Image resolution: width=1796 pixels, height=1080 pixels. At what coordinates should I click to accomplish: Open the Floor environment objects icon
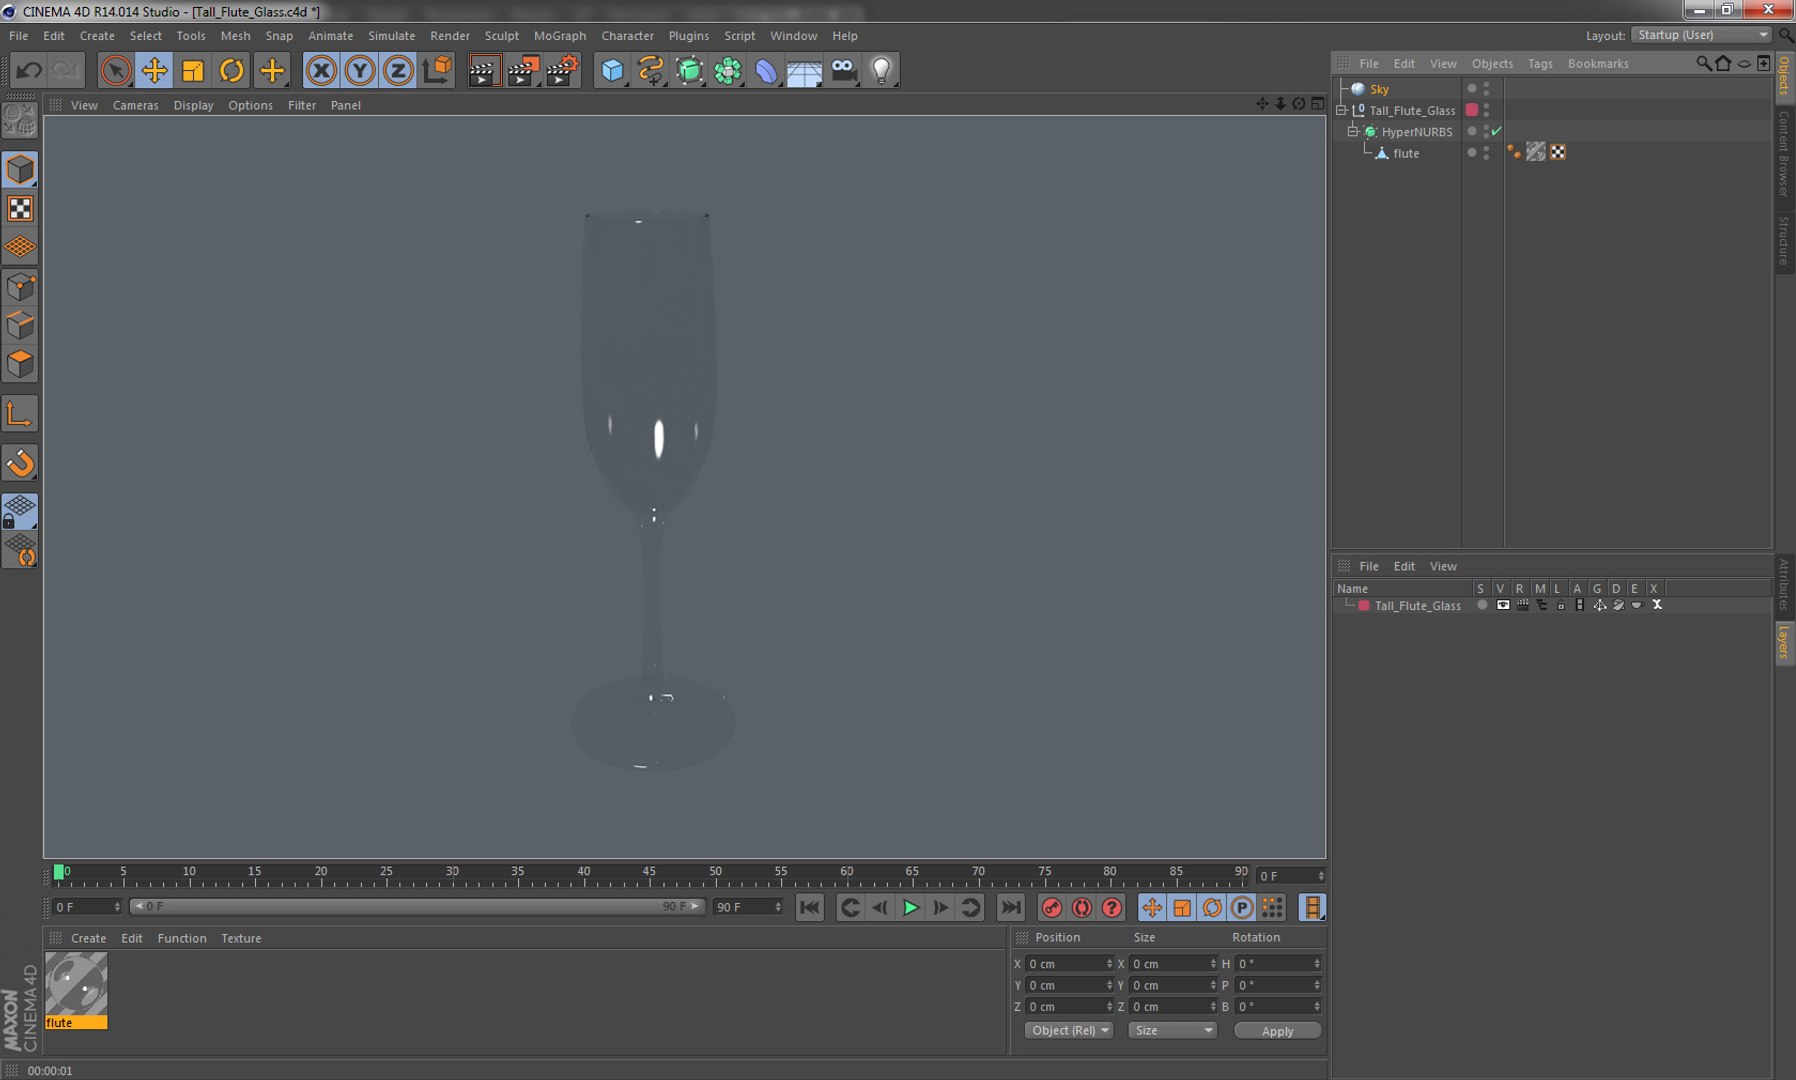(x=804, y=70)
